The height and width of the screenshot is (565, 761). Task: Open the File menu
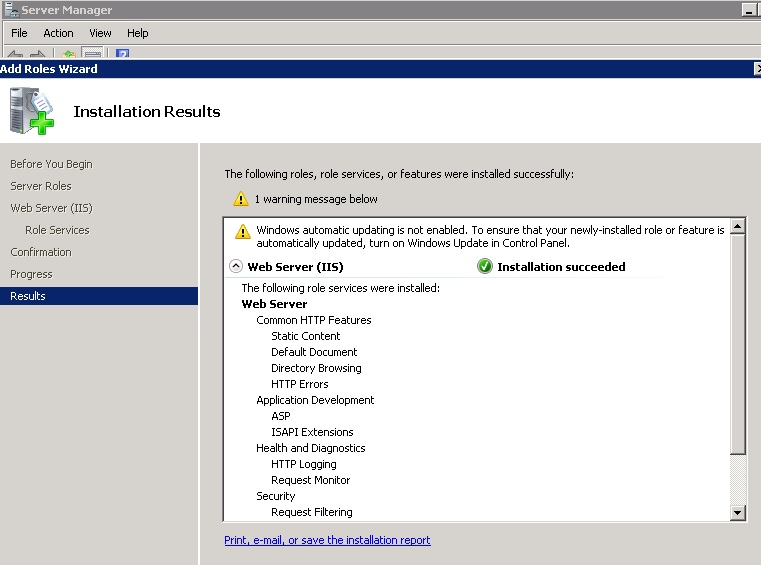click(x=19, y=33)
